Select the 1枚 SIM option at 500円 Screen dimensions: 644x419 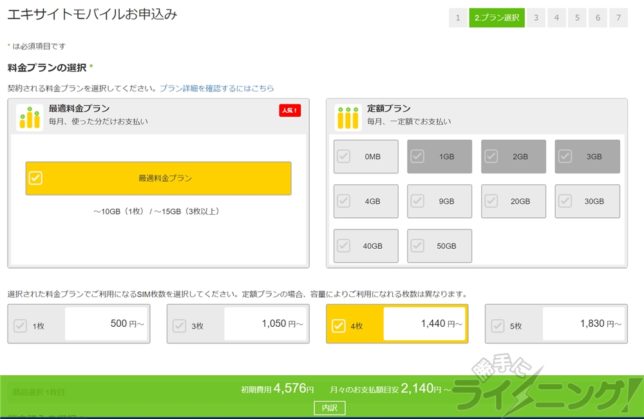[x=79, y=324]
